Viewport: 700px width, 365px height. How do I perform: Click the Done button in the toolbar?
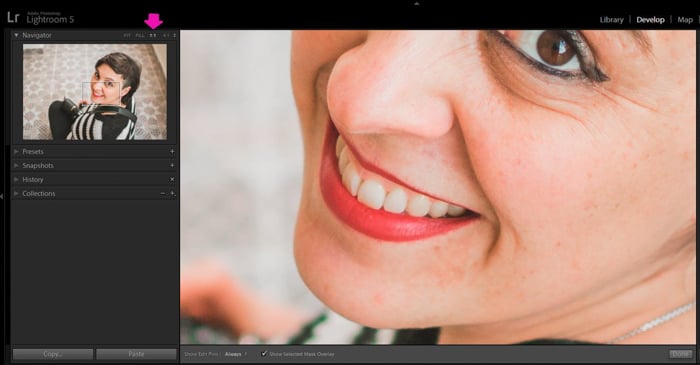point(680,354)
